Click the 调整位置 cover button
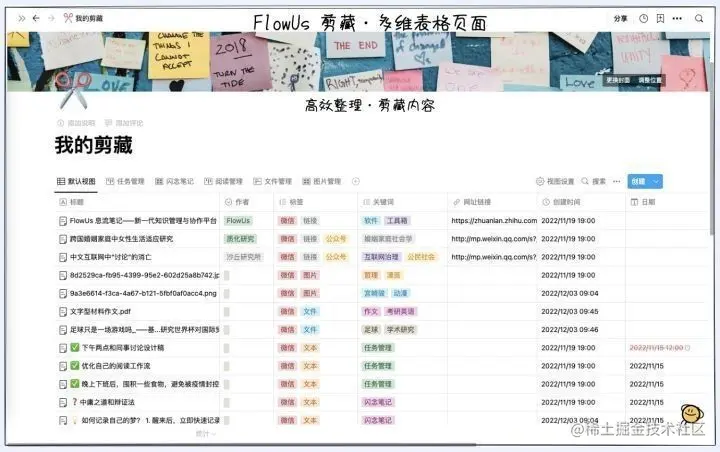 650,80
